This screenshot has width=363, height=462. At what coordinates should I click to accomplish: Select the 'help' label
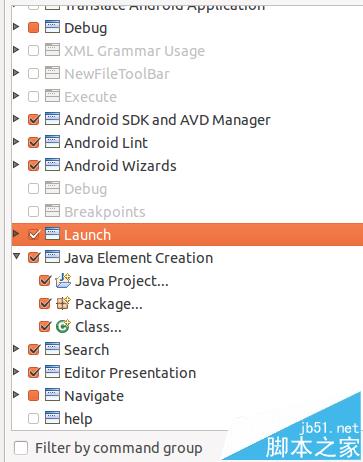coord(78,419)
